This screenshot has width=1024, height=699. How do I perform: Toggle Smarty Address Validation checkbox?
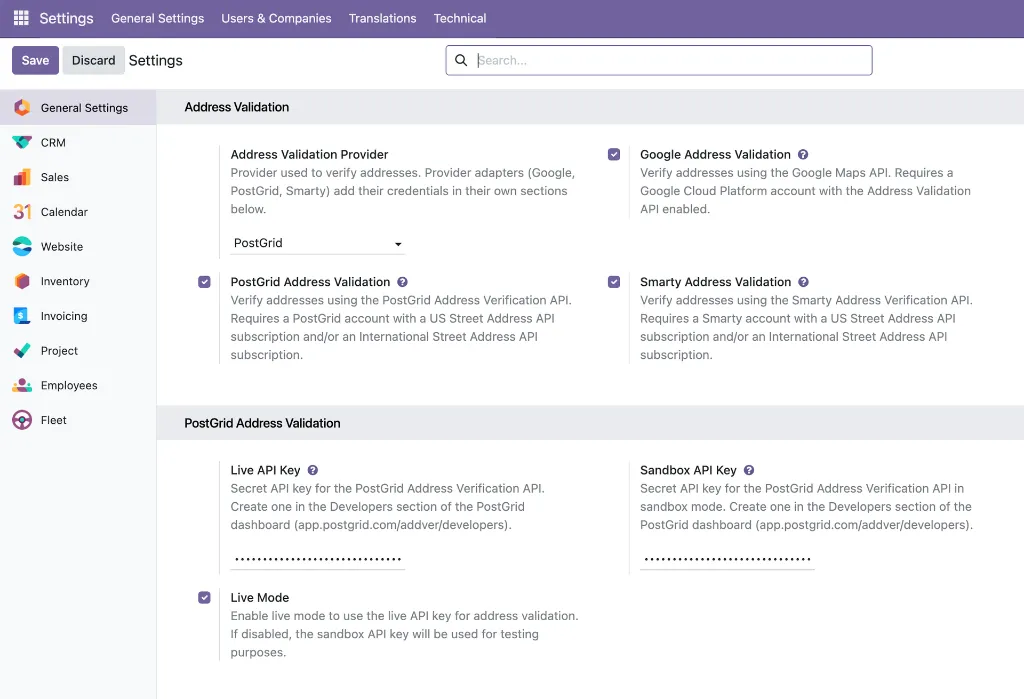coord(614,282)
